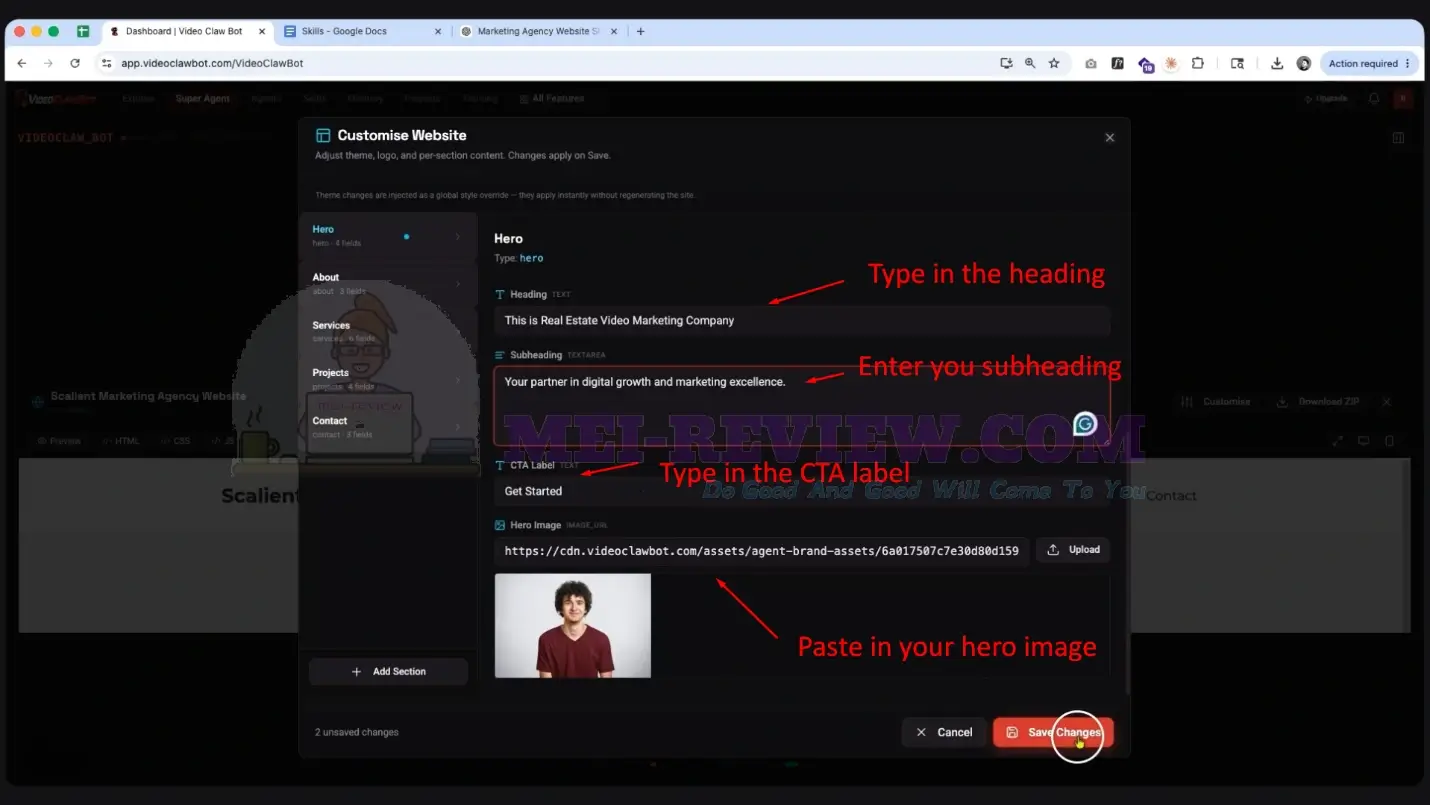Select the Dashboard | Video Claw Bot tab
This screenshot has height=805, width=1430.
tap(187, 31)
